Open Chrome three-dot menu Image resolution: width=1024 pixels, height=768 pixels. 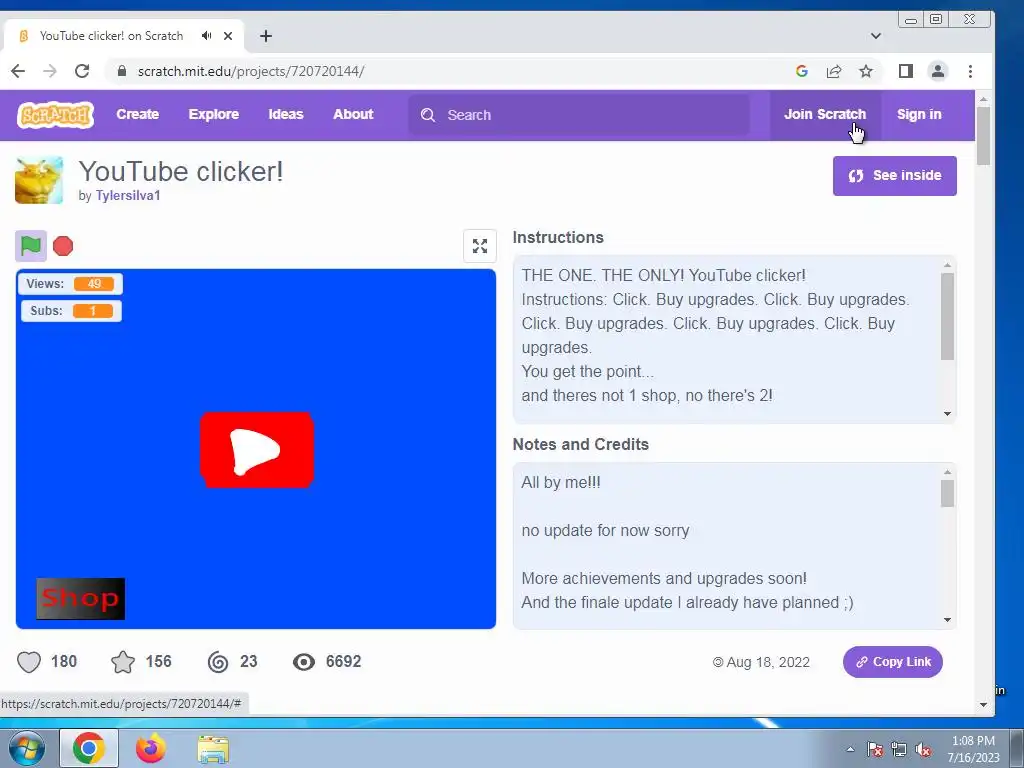pos(970,71)
